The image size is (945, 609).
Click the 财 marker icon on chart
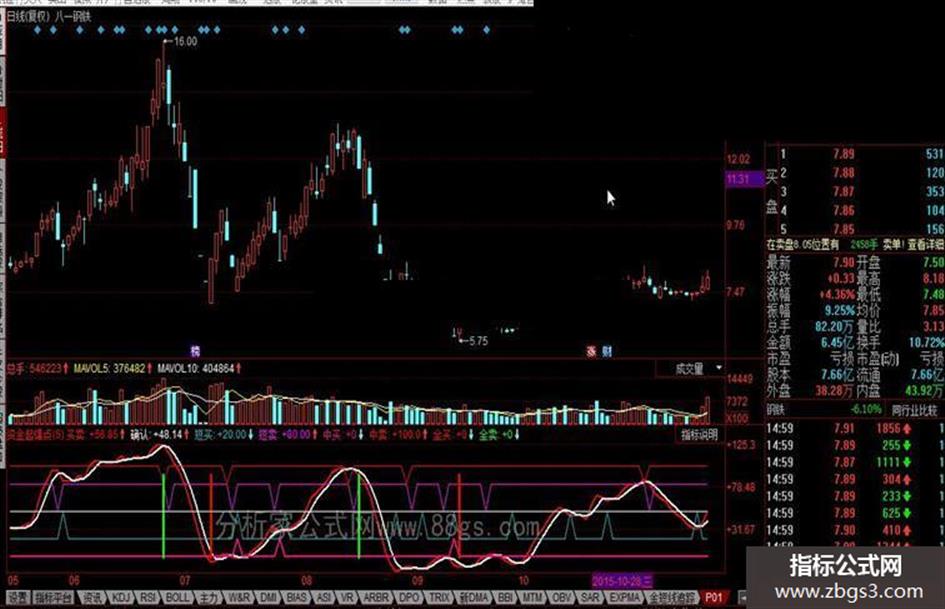tap(606, 351)
